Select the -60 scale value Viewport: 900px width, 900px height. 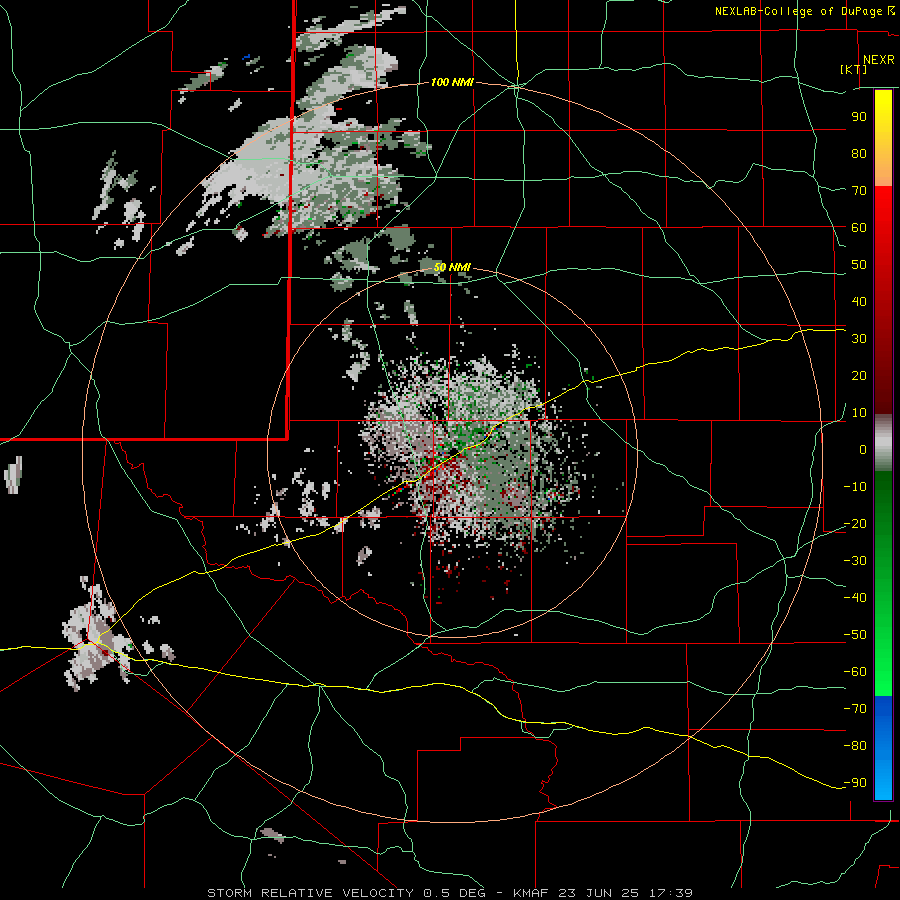coord(855,672)
